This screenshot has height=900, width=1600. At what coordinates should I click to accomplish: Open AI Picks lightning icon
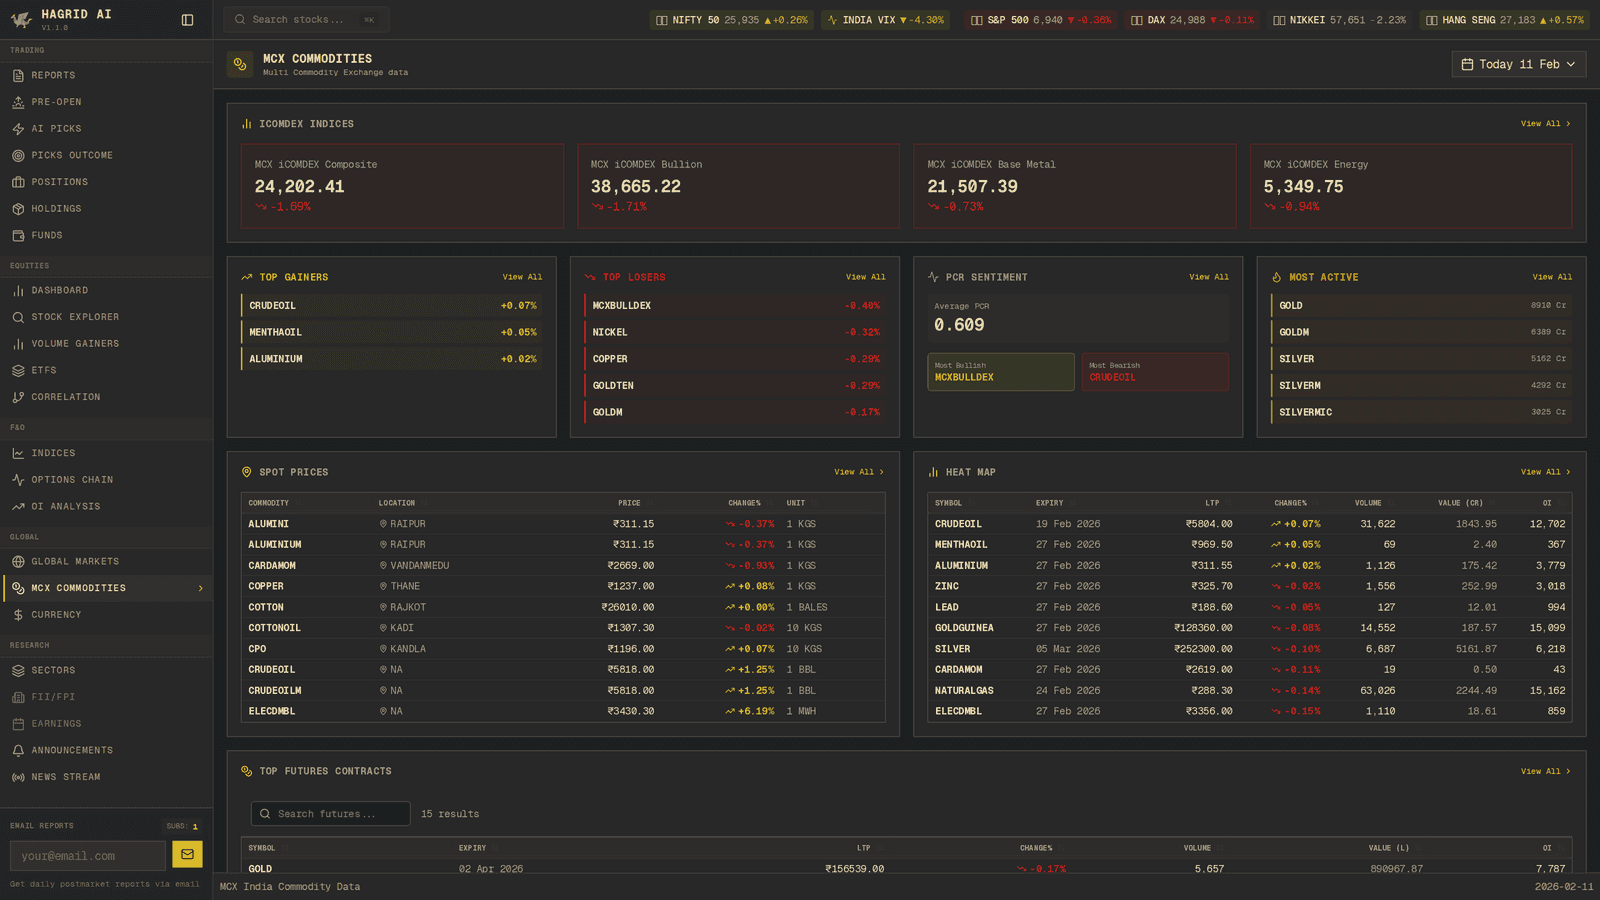click(18, 129)
